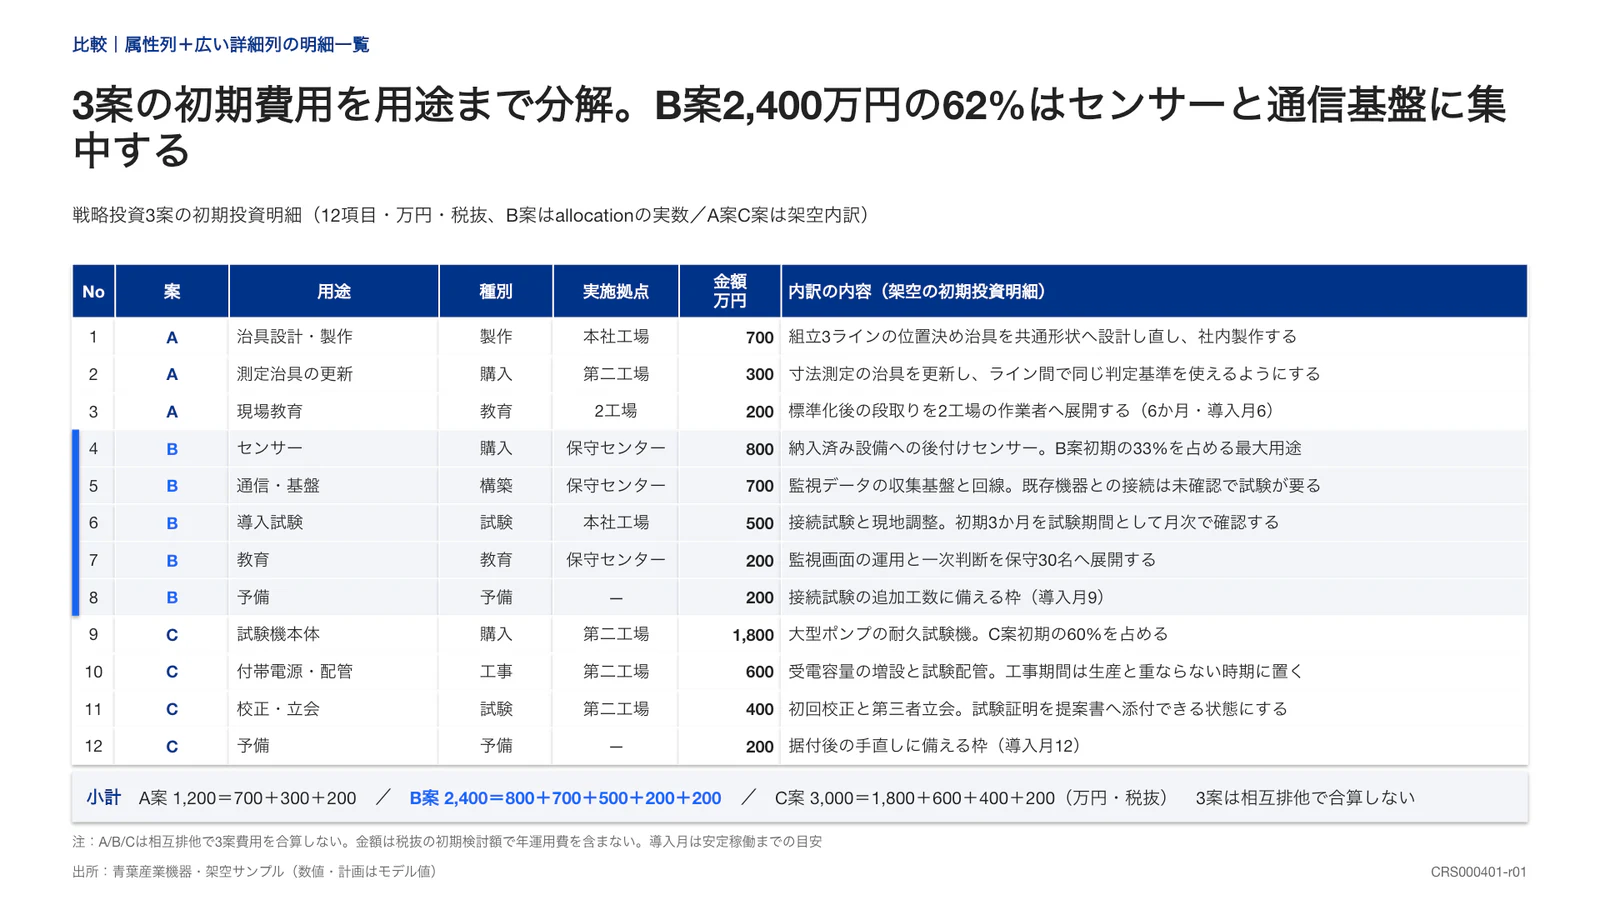Click the 'A案 1,200＝700＋300＋200' subtotal
The image size is (1600, 900).
click(247, 798)
